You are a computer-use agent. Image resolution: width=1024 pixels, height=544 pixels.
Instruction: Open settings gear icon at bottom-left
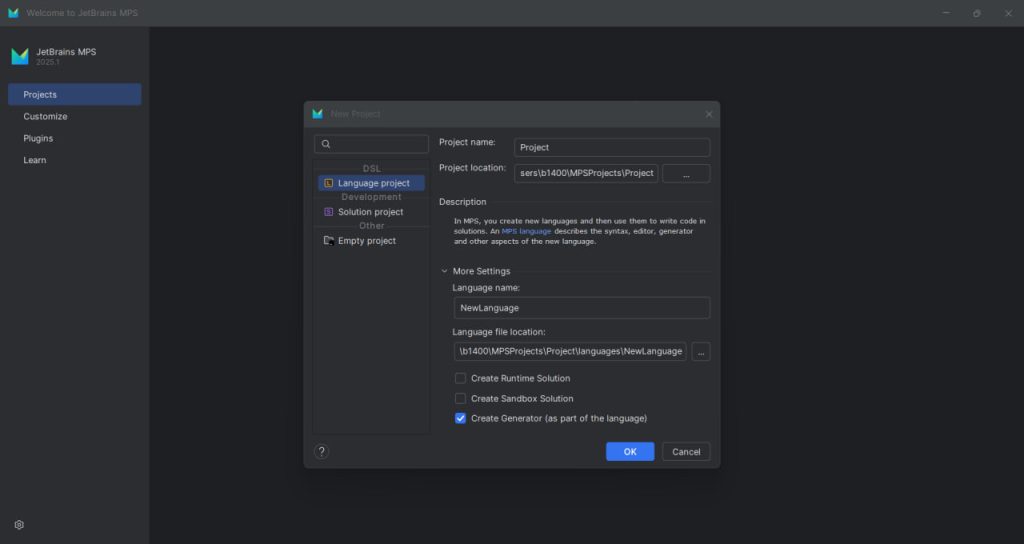19,524
